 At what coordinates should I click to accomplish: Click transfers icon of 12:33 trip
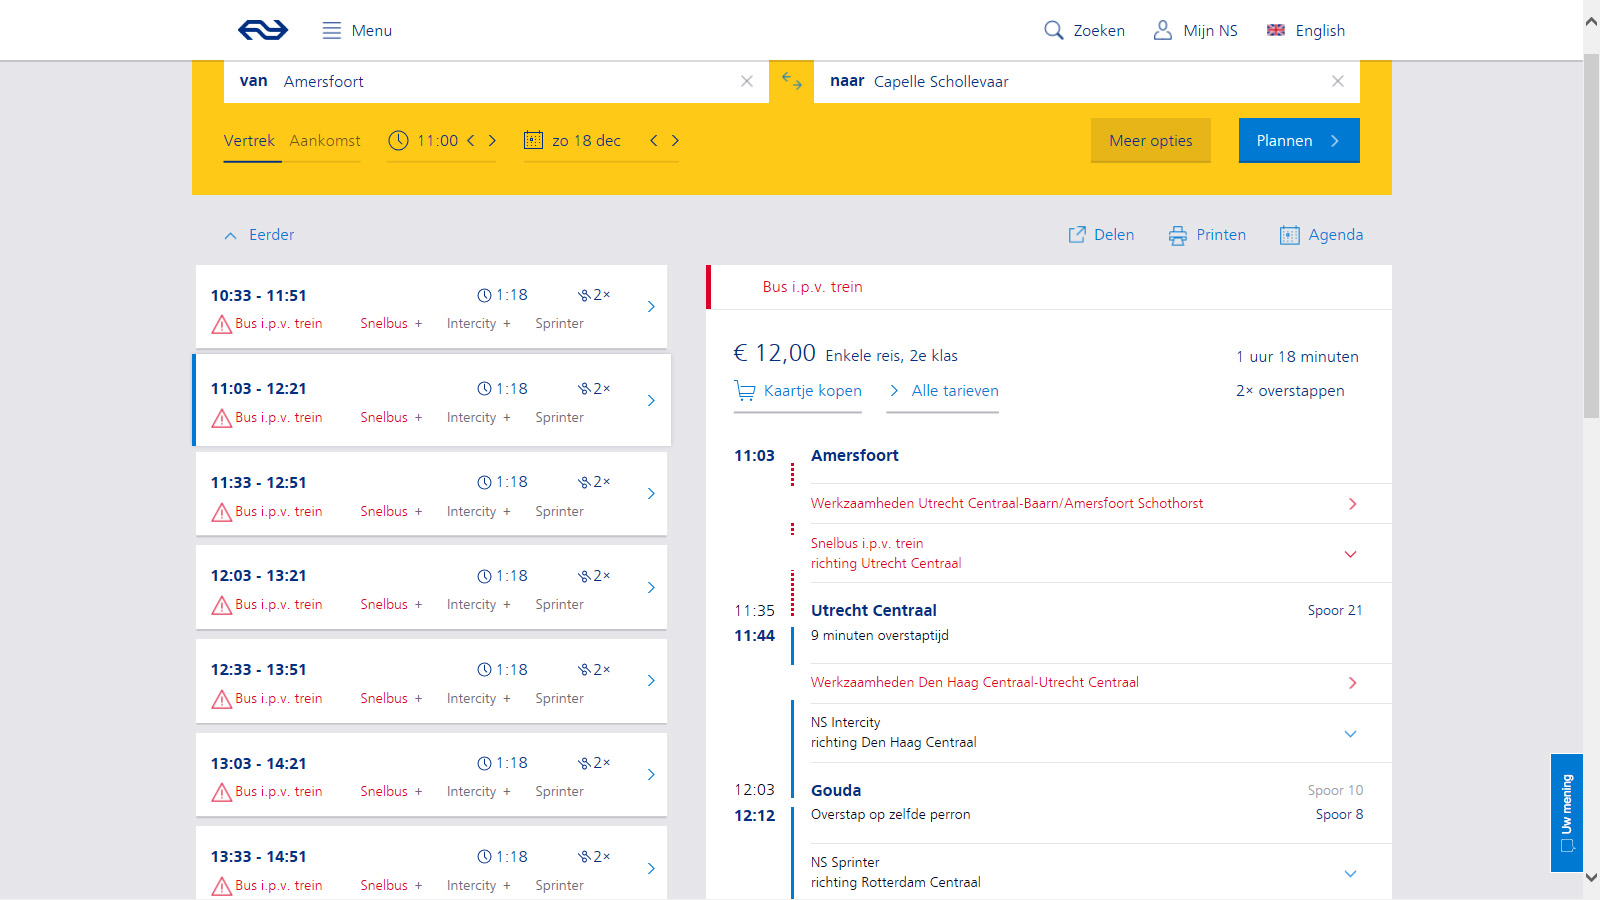(x=584, y=670)
